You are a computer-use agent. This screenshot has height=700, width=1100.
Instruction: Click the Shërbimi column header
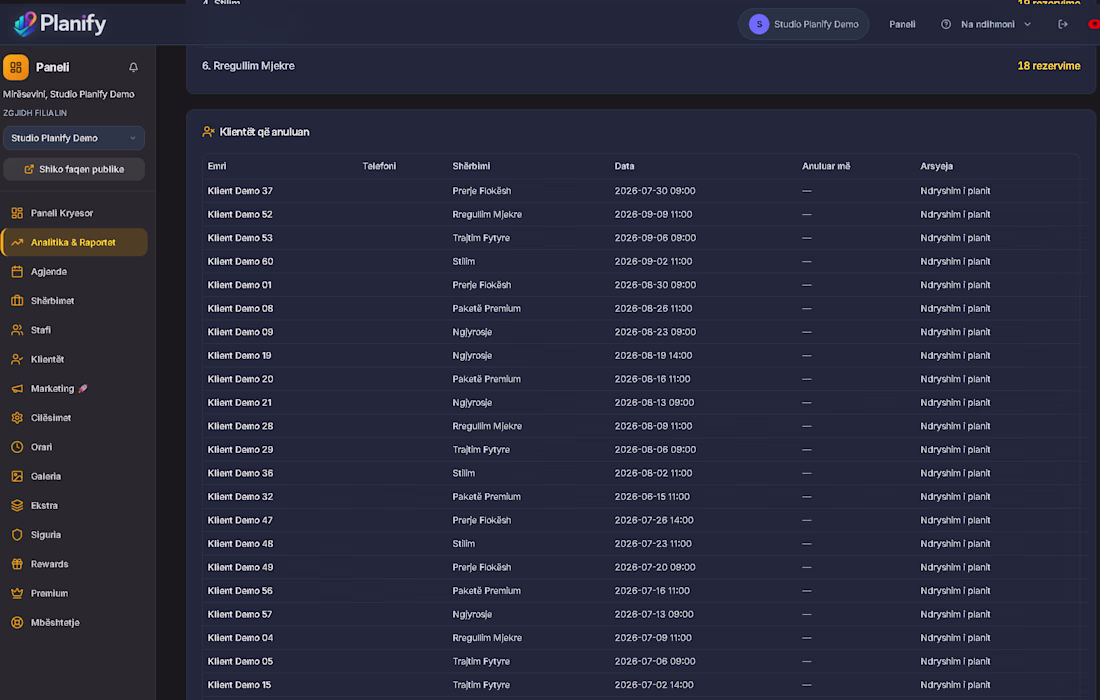471,166
